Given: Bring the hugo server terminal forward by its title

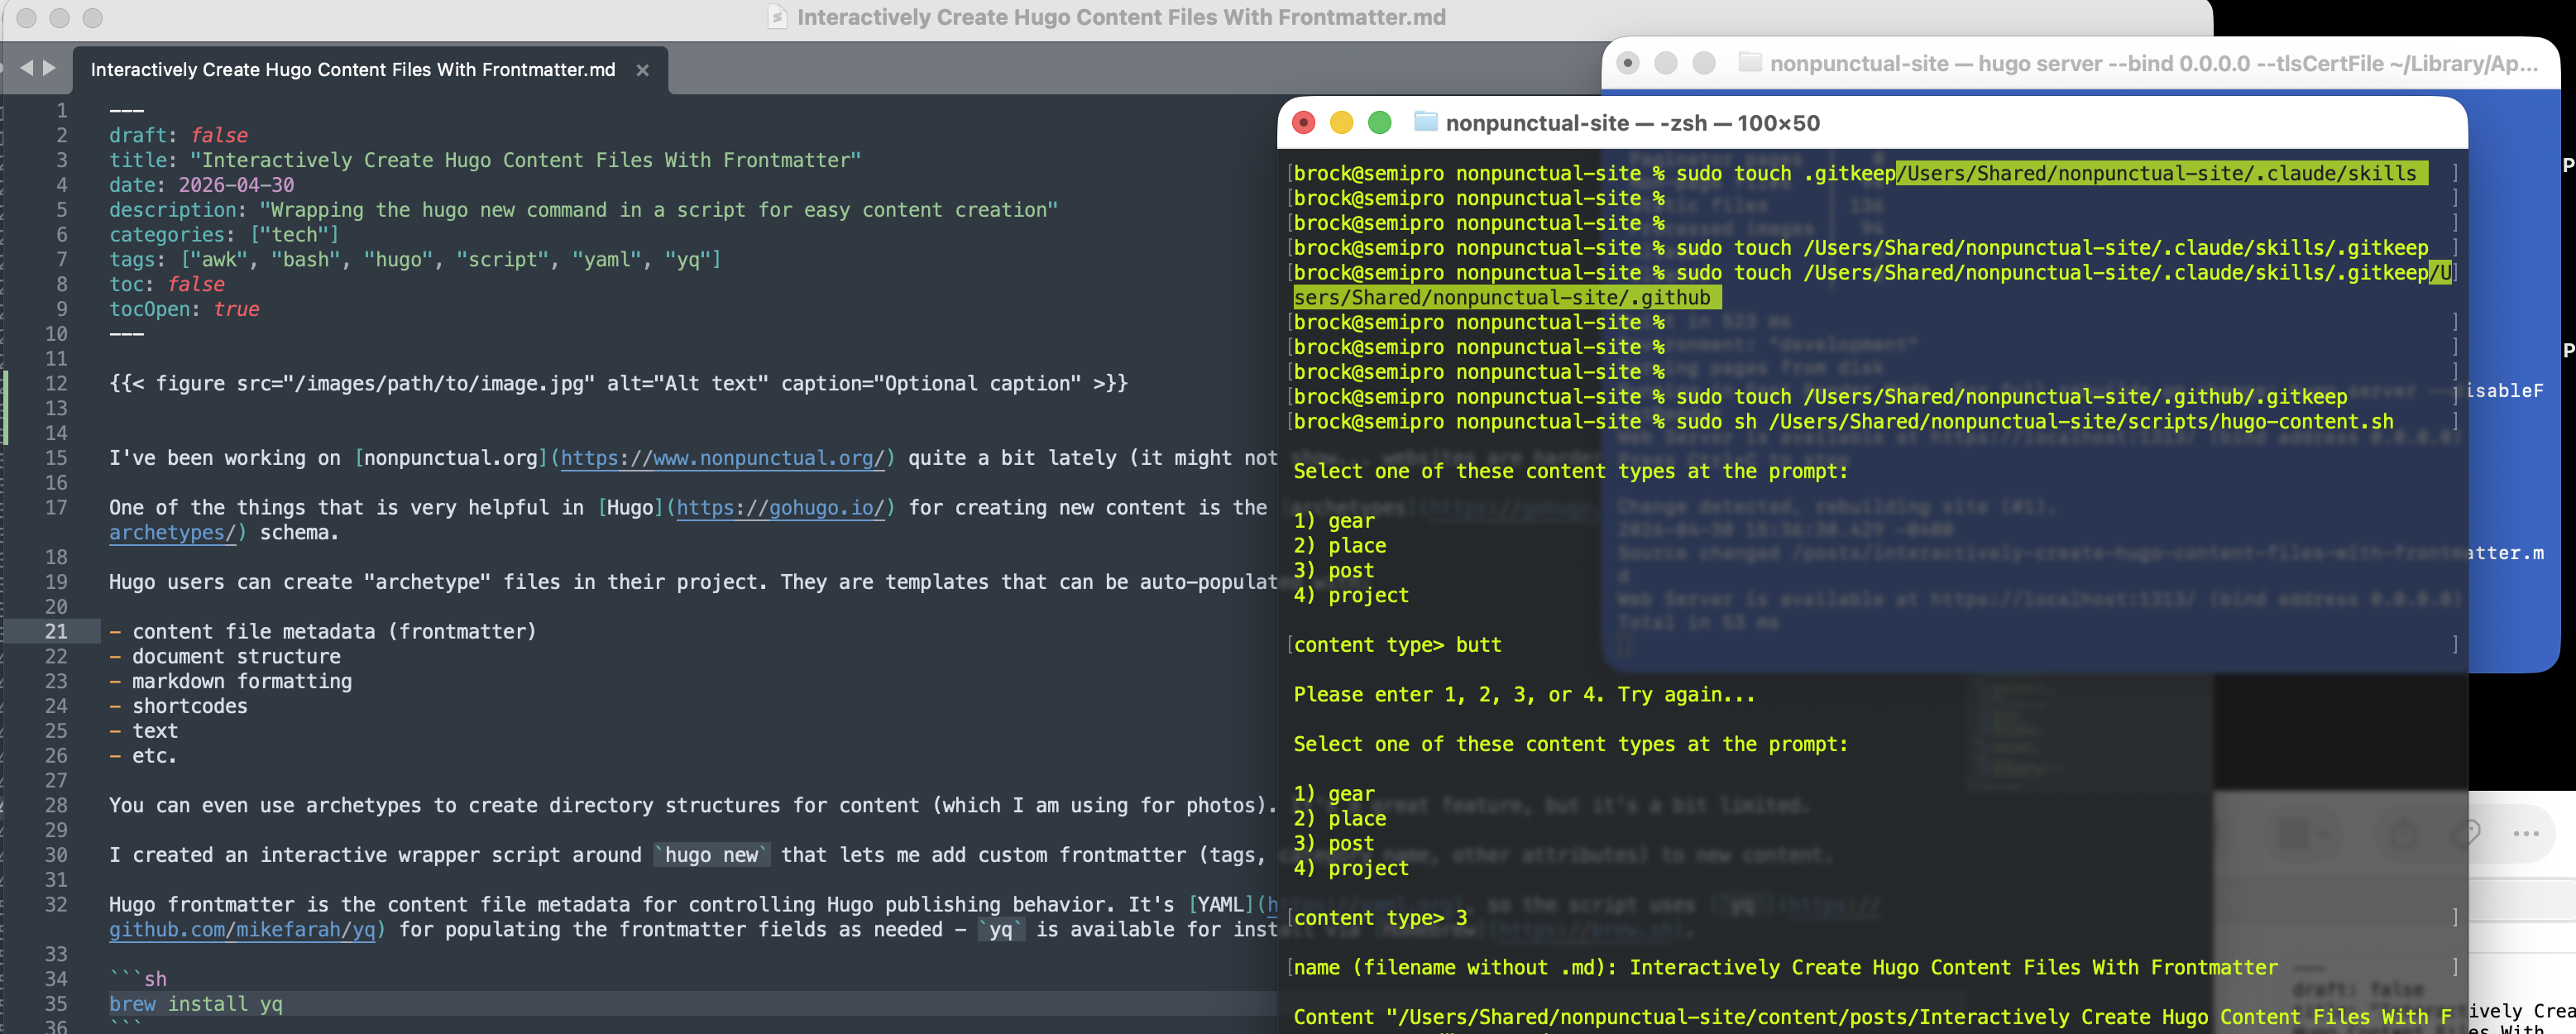Looking at the screenshot, I should 2153,64.
